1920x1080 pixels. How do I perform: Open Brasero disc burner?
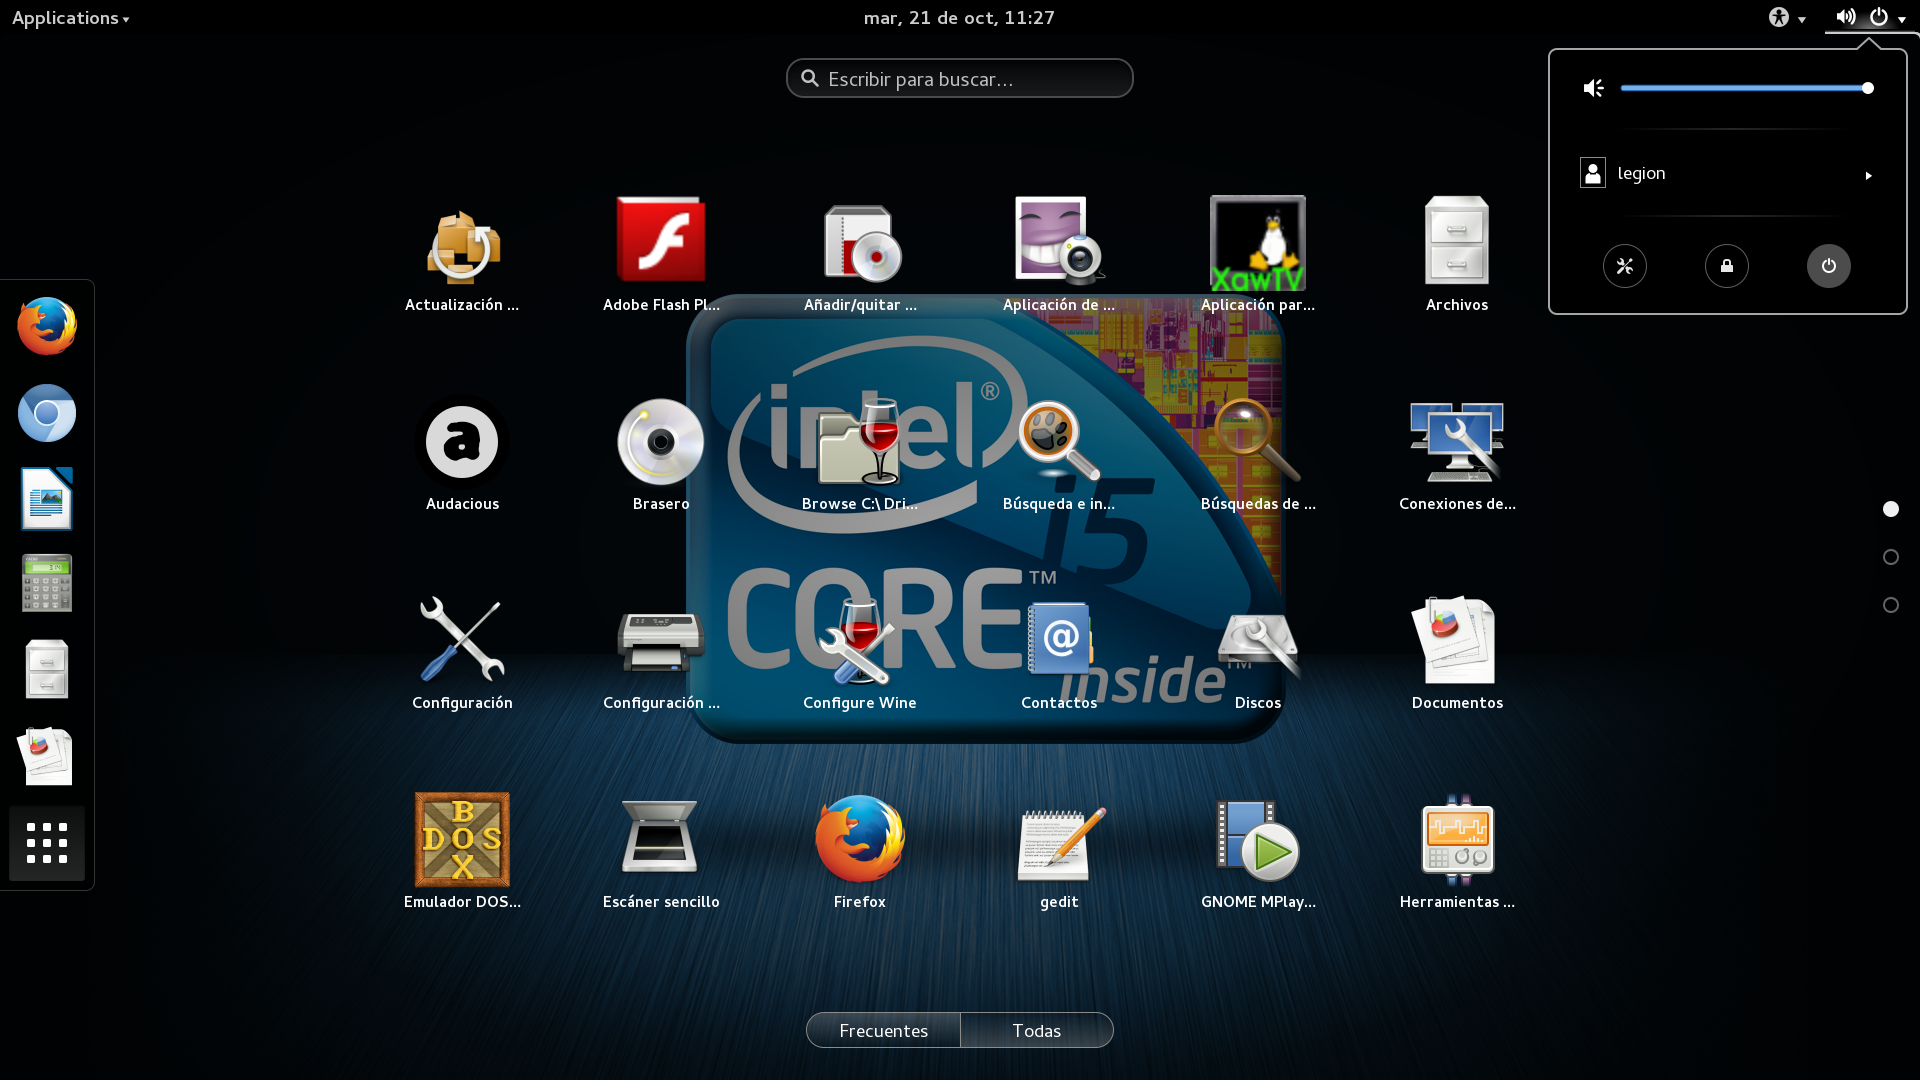click(661, 455)
